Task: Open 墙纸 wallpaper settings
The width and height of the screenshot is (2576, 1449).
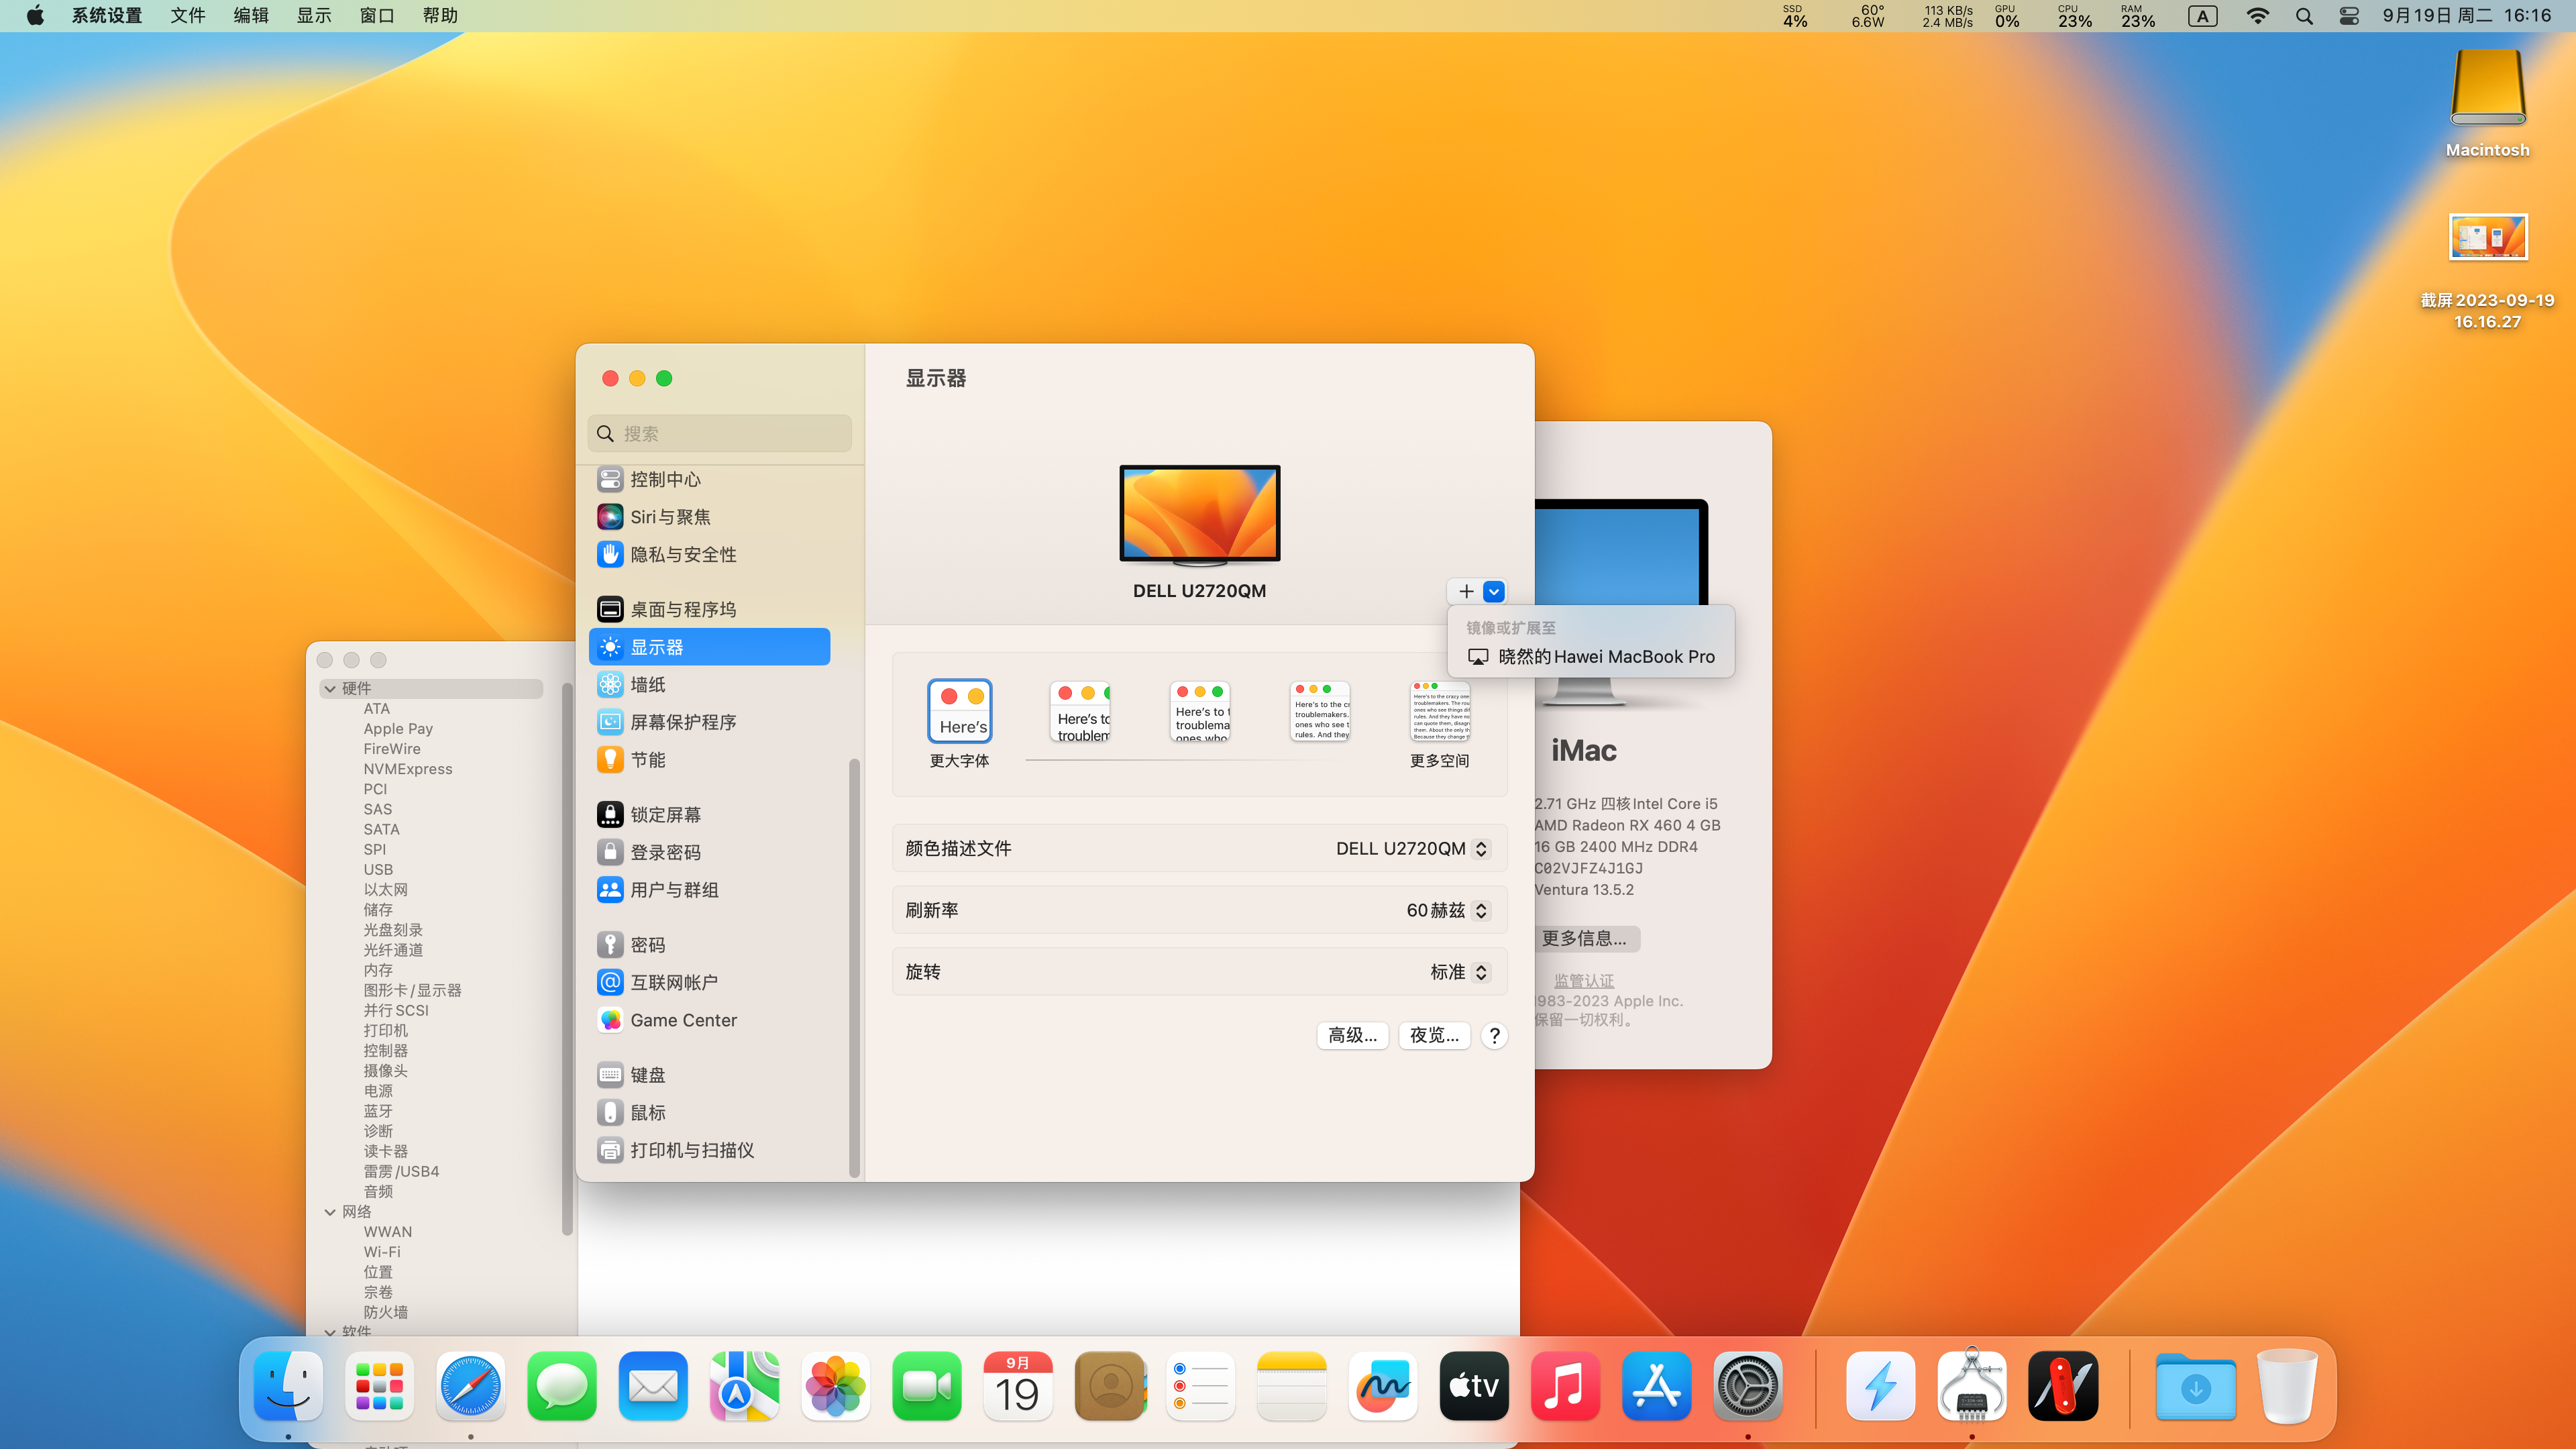Action: click(x=647, y=685)
